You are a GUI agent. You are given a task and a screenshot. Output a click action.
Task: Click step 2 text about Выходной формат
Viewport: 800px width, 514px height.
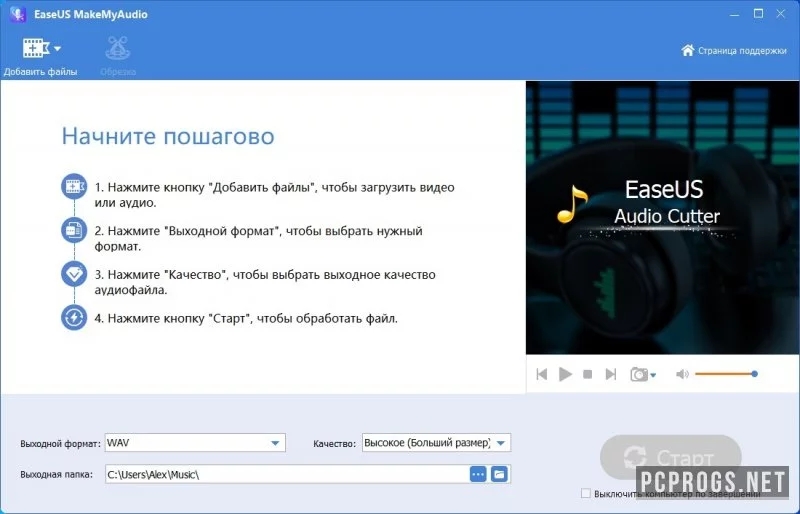[x=258, y=238]
